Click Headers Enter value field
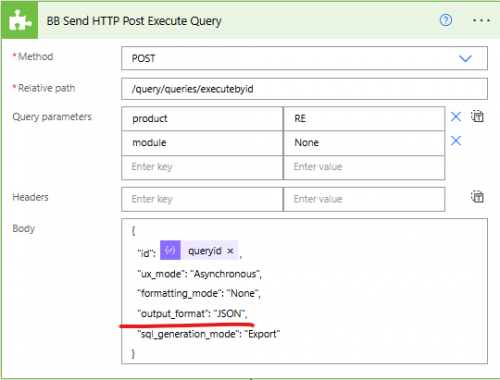Viewport: 500px width, 380px height. pos(364,199)
